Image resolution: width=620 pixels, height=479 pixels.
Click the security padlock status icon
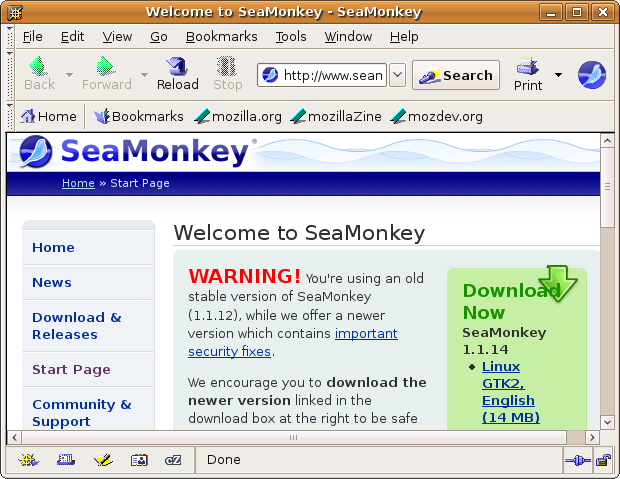click(603, 461)
